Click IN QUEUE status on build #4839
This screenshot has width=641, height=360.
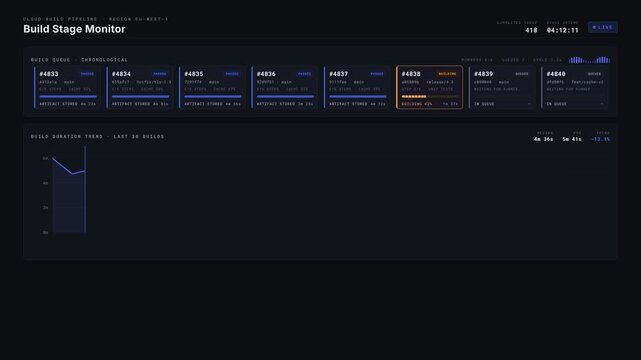[x=484, y=104]
